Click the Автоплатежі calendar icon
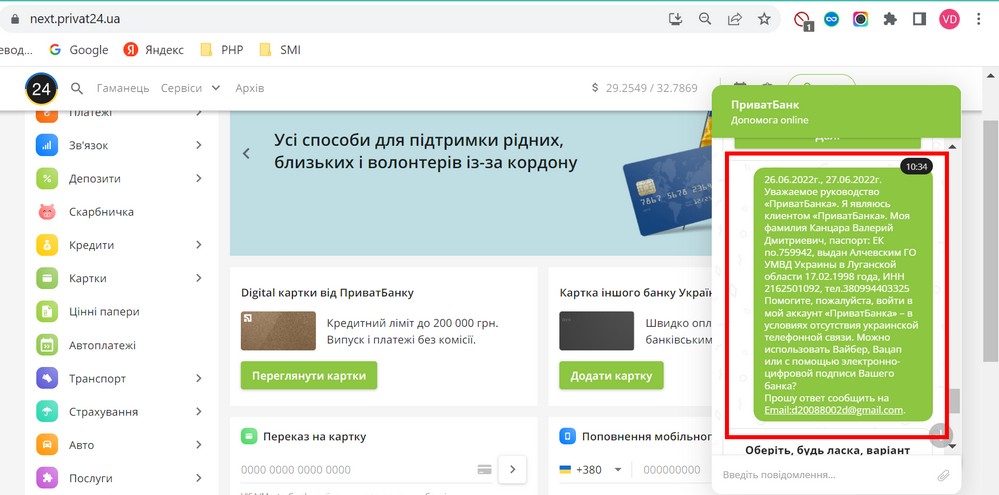 (47, 345)
